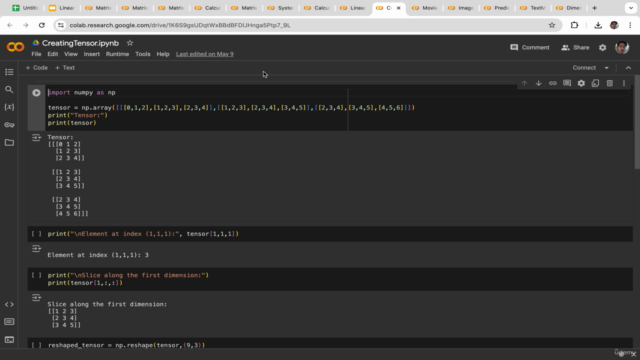Open the Connect options dropdown arrow
The height and width of the screenshot is (360, 640).
607,68
